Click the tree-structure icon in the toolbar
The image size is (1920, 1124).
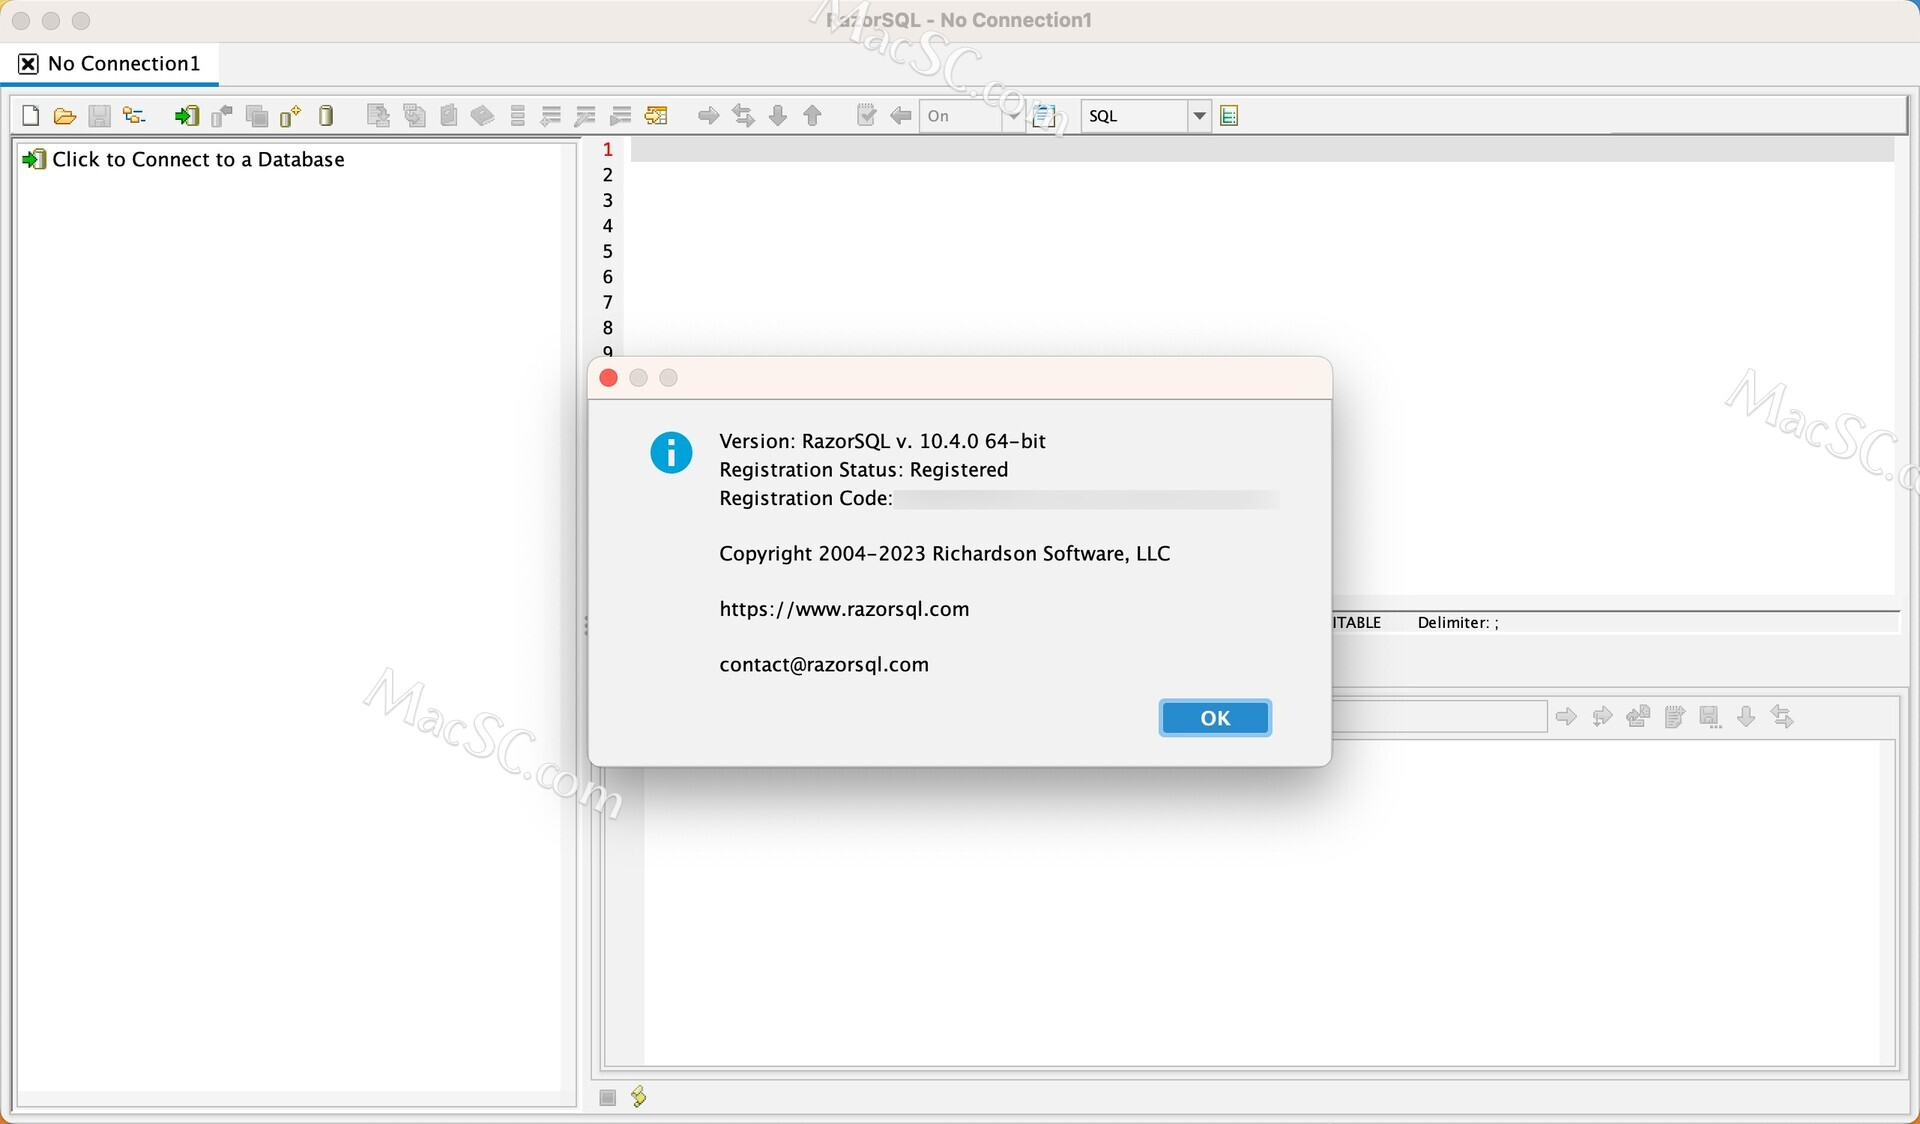point(134,116)
